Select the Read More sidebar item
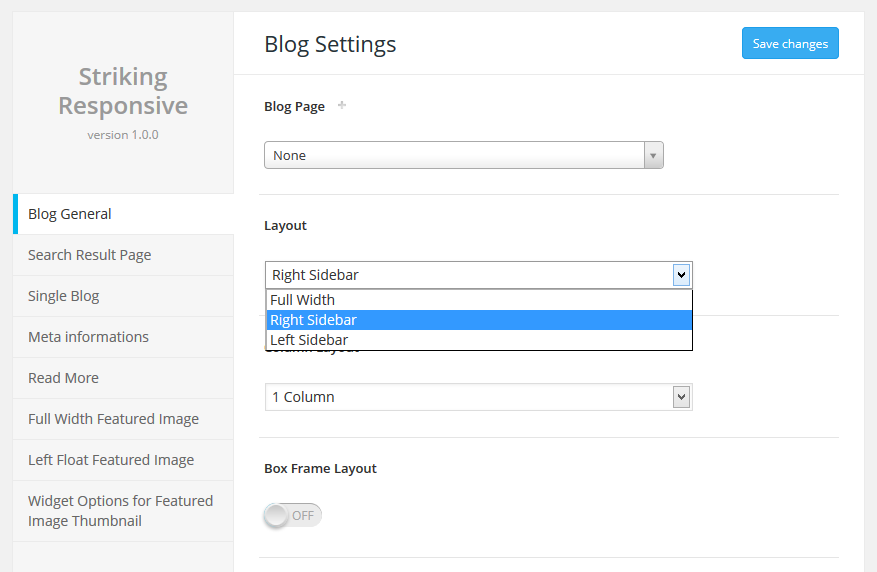This screenshot has width=877, height=572. tap(63, 378)
